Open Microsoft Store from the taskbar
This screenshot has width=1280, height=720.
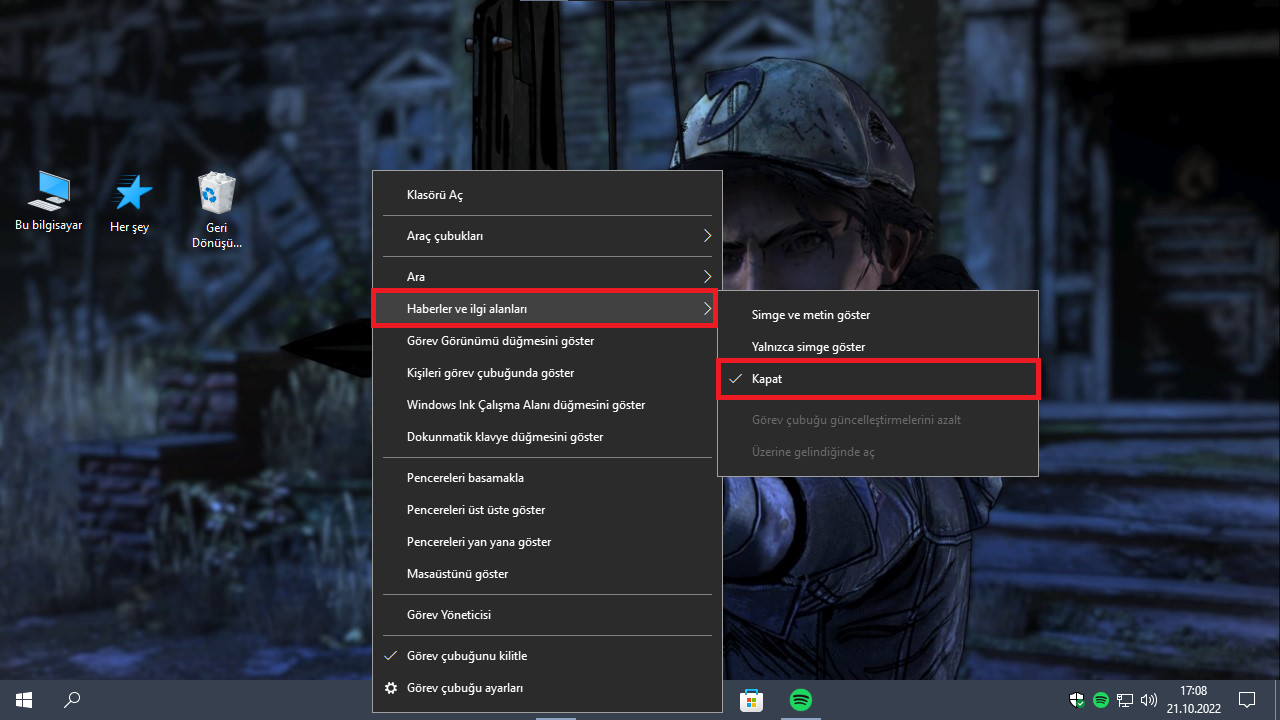751,700
